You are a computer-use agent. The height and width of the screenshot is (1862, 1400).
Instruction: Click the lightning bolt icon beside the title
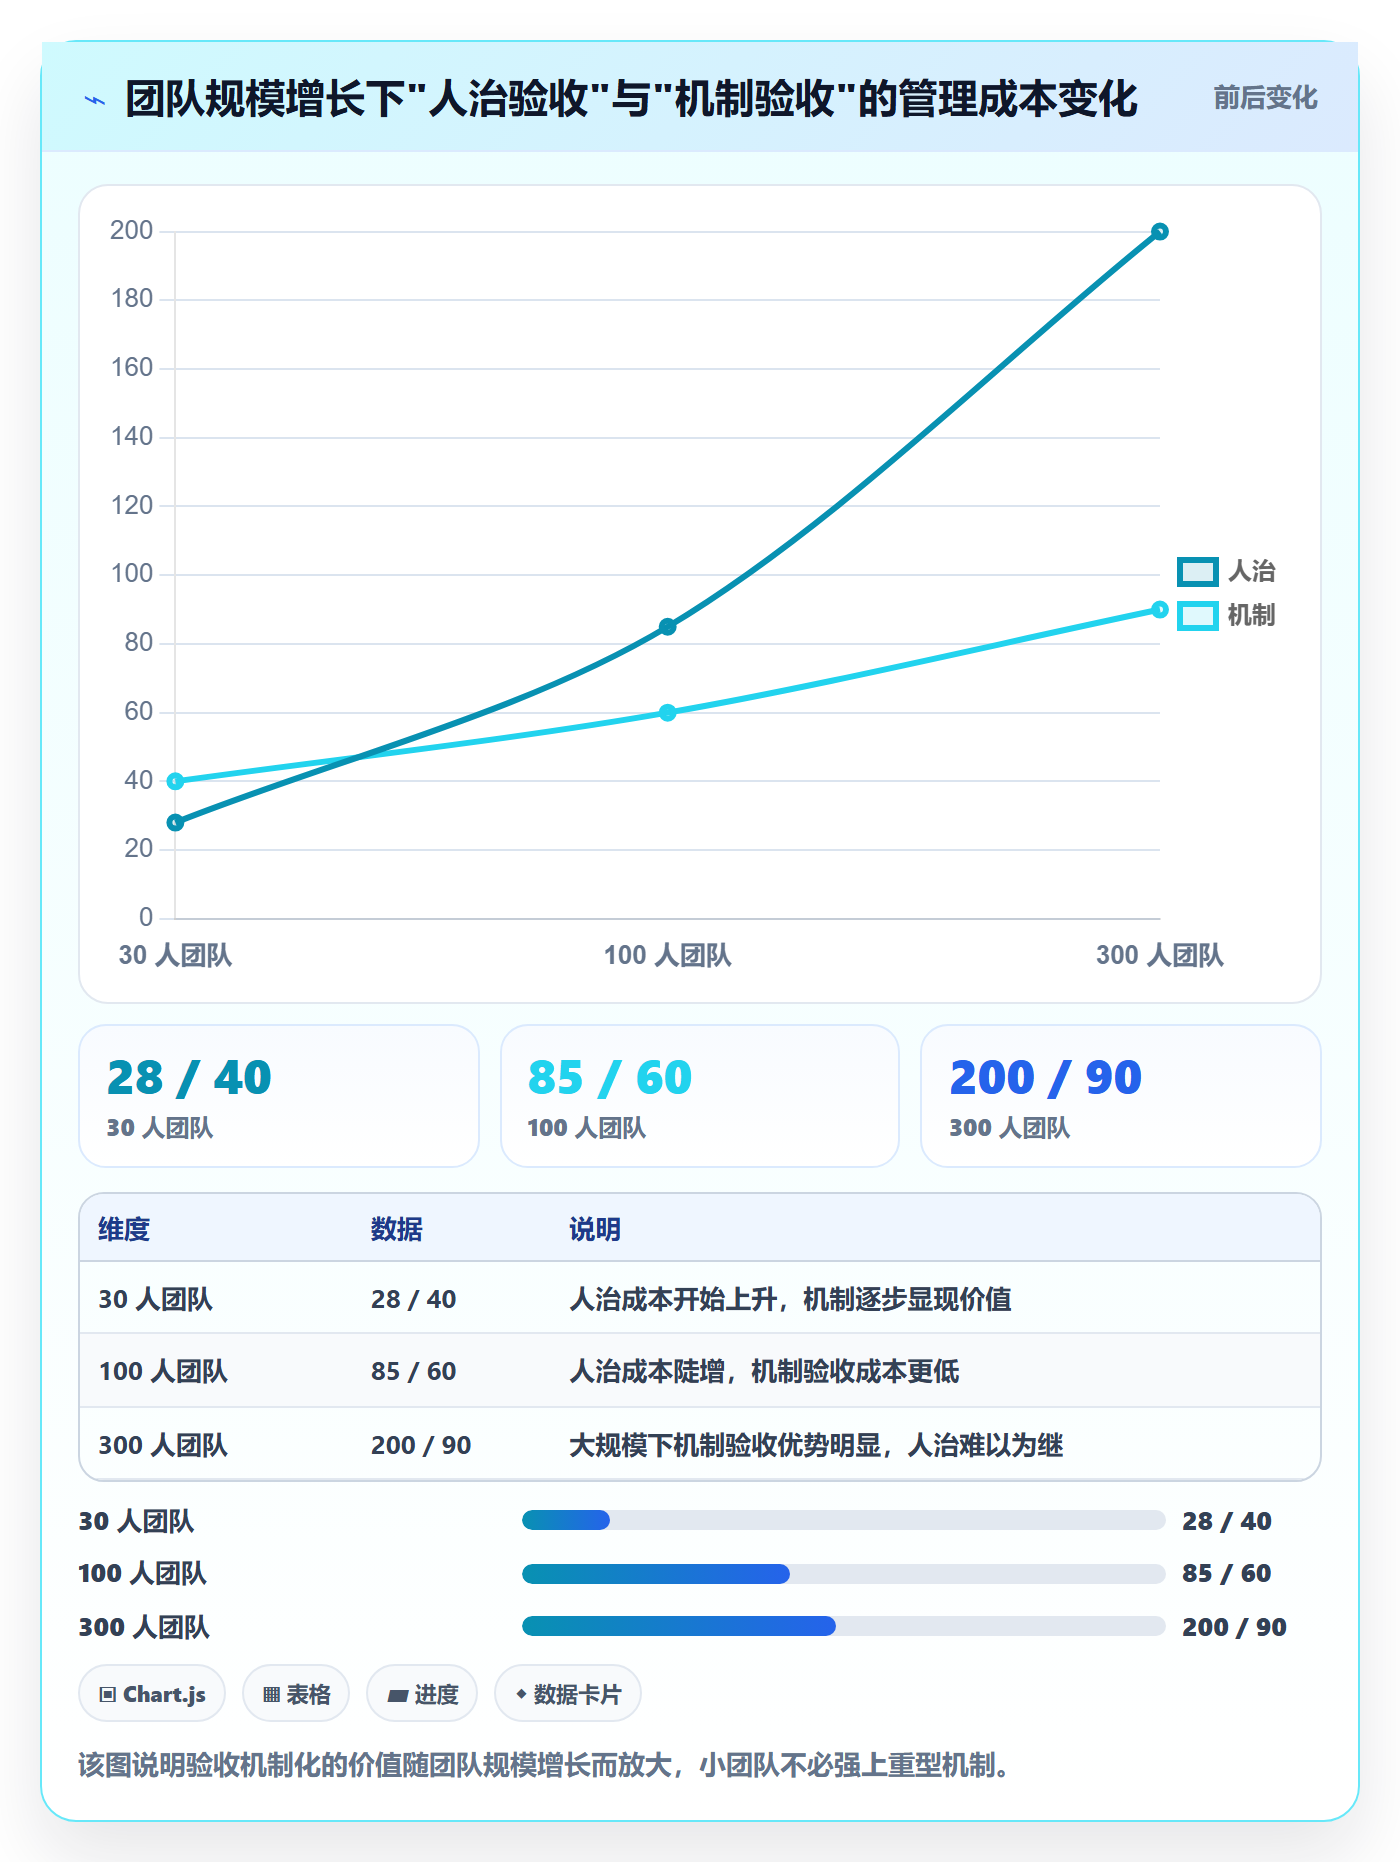(x=95, y=100)
